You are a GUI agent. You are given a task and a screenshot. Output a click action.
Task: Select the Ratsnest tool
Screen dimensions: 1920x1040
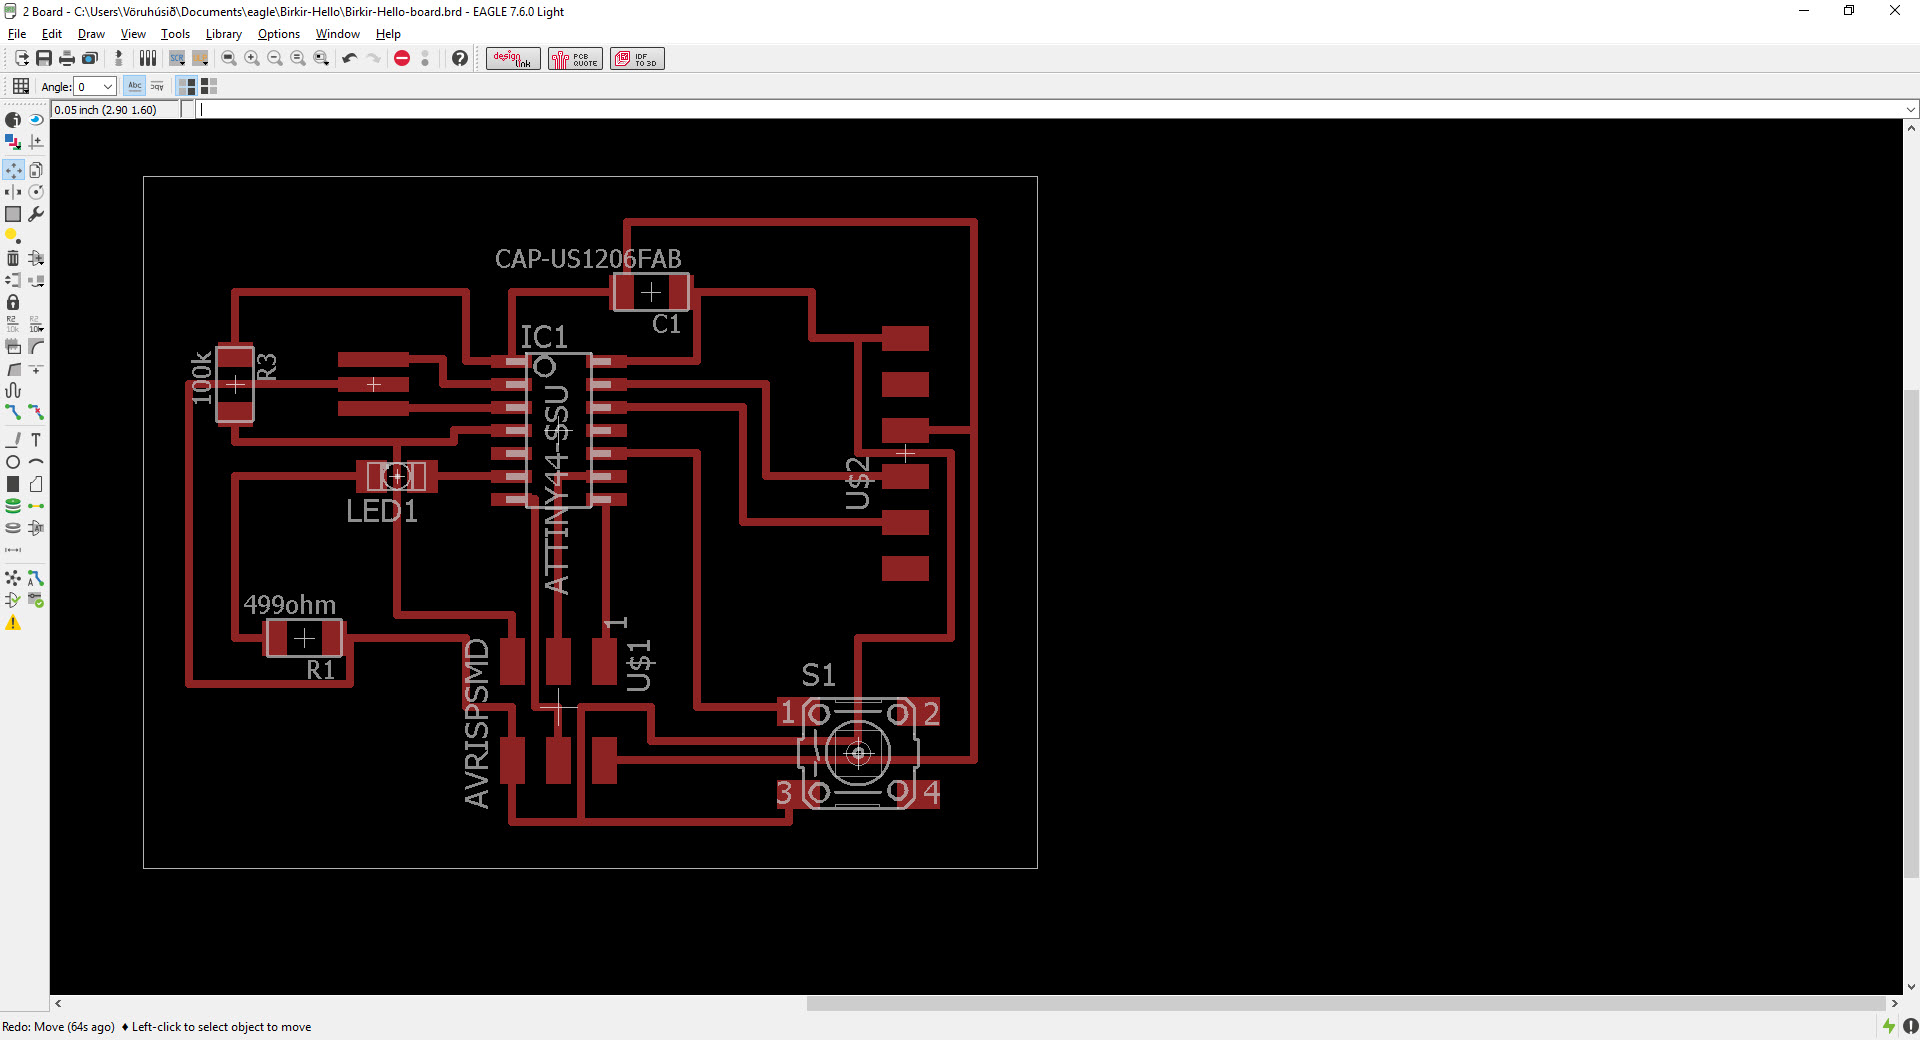point(13,578)
